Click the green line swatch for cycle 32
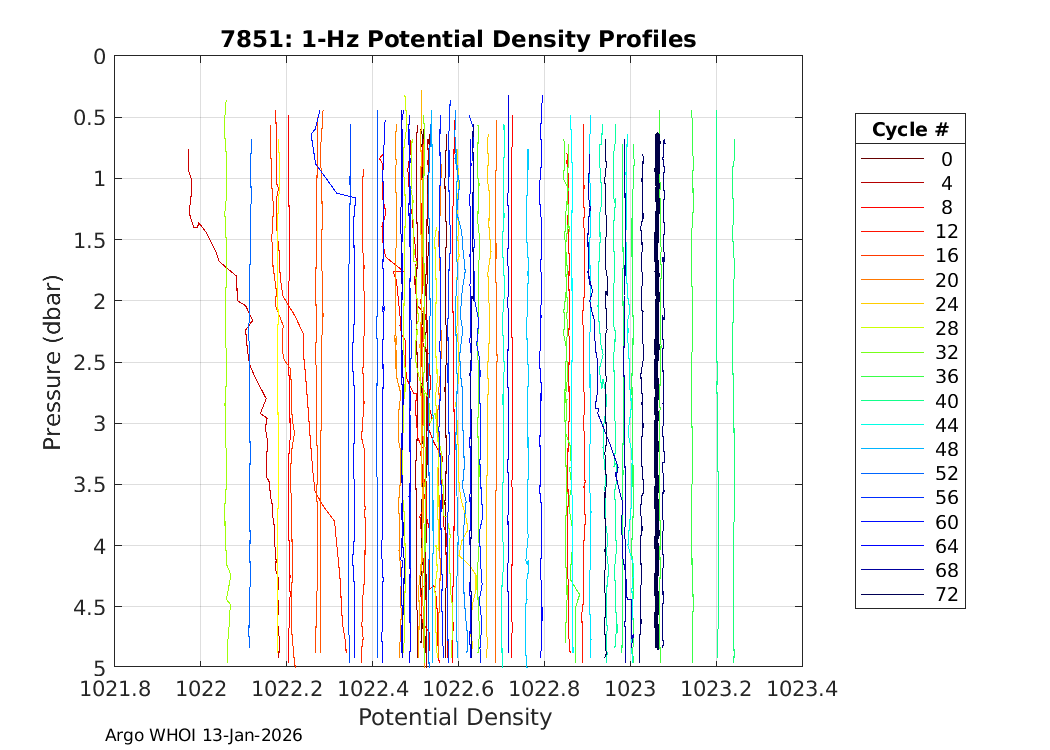Viewport: 1050px width, 750px height. pyautogui.click(x=892, y=353)
